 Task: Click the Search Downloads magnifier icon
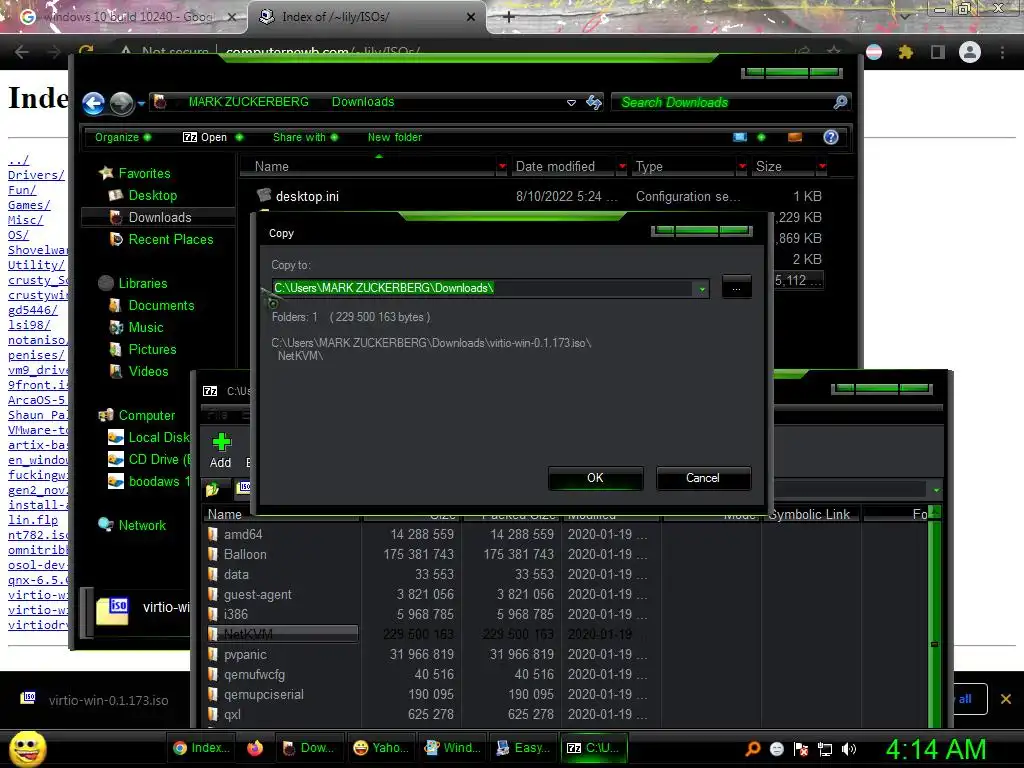[x=840, y=102]
